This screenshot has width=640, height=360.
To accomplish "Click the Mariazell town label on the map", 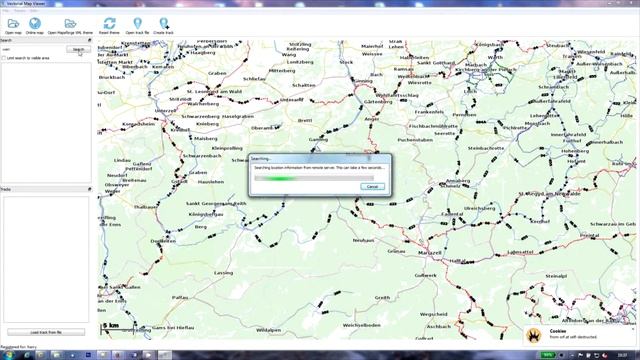I will click(429, 253).
